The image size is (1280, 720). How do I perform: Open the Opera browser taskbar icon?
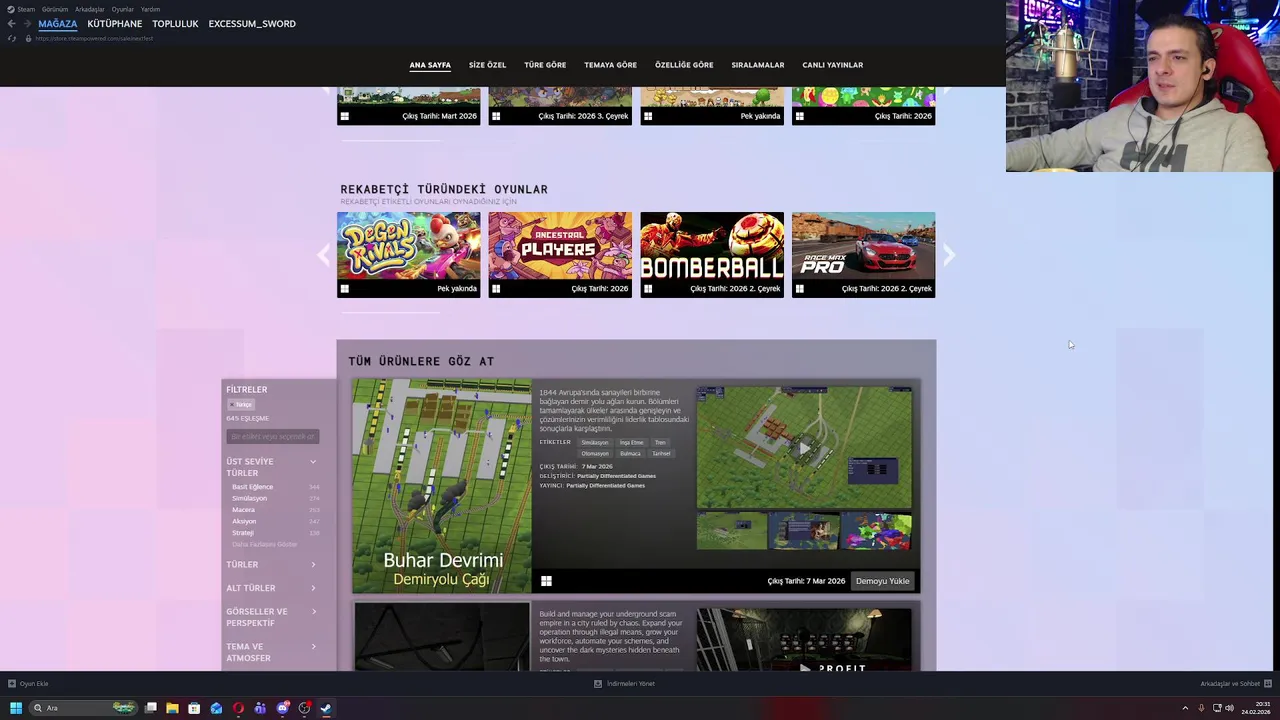238,708
